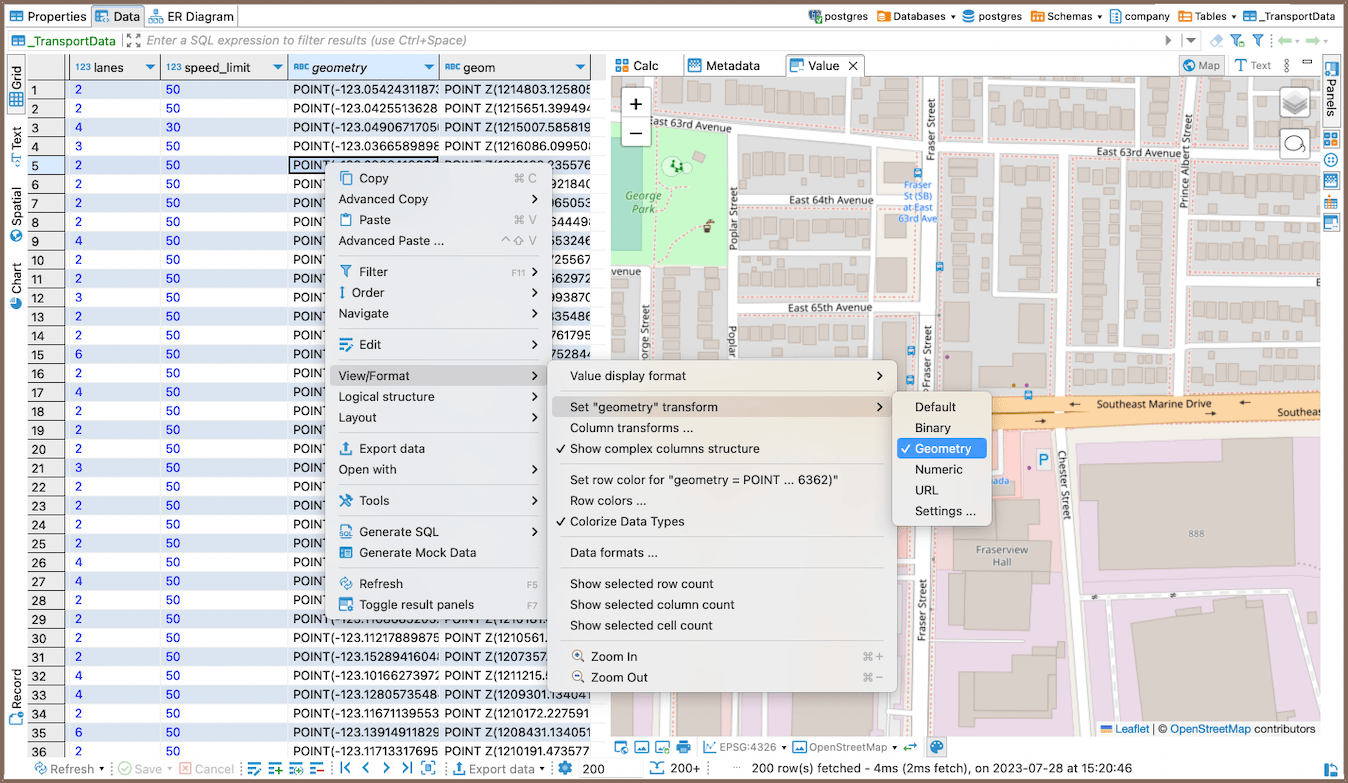
Task: Choose Export data from context menu
Action: pos(391,449)
